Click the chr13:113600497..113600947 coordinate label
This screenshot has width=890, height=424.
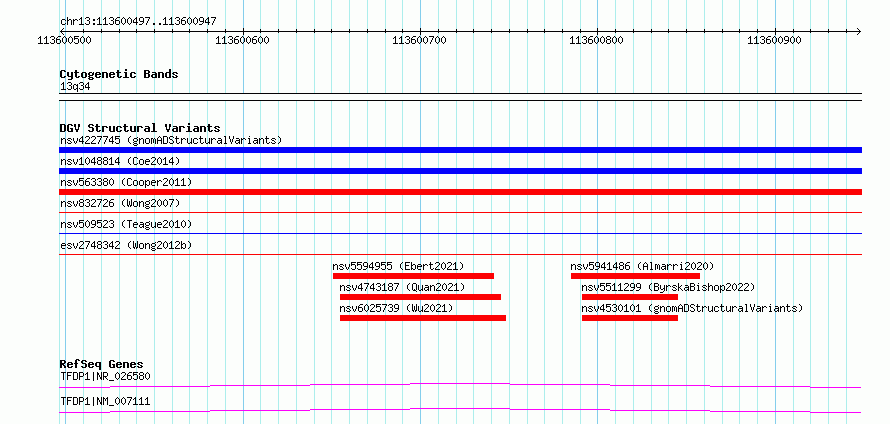(x=138, y=22)
